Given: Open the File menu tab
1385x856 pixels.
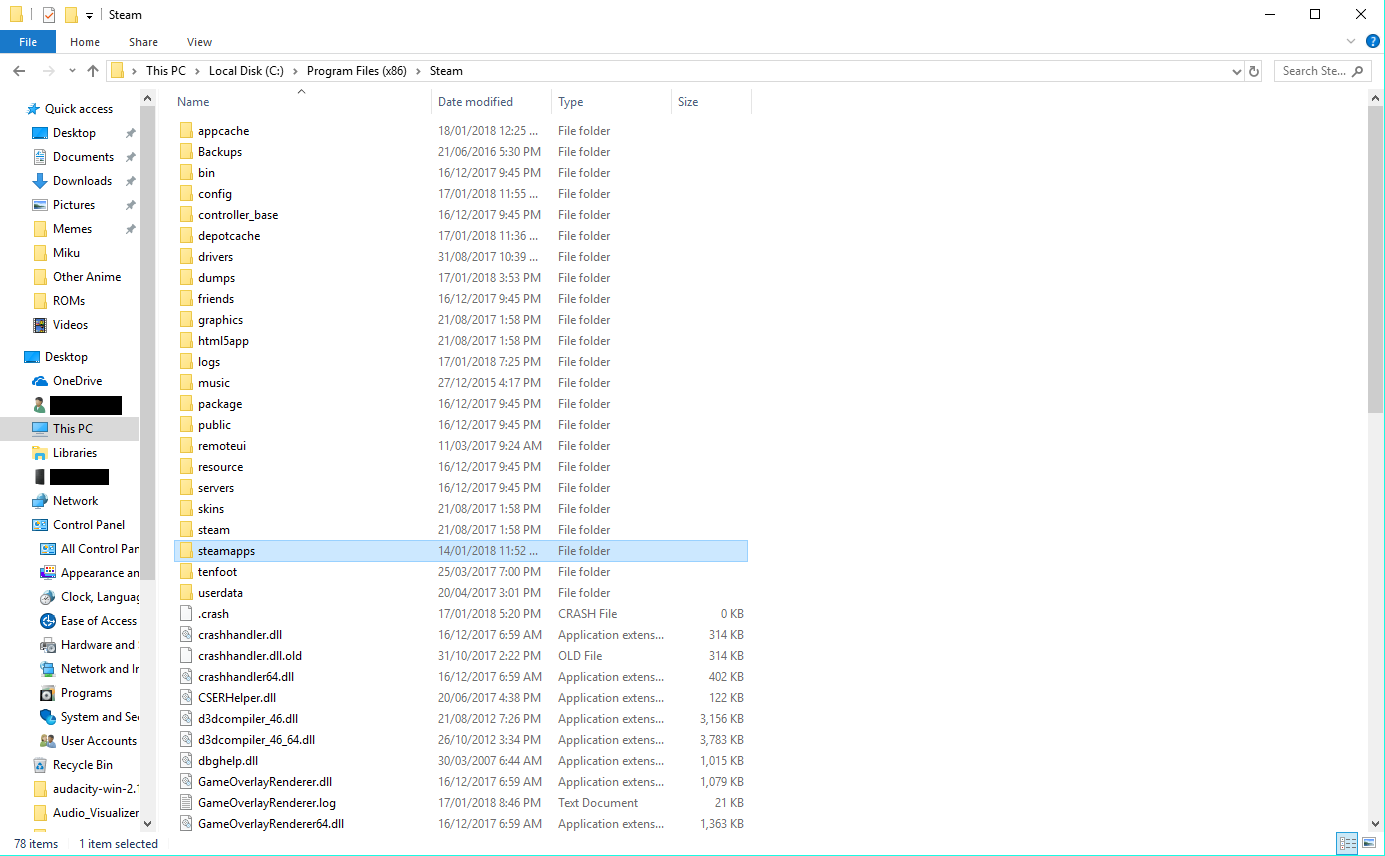Looking at the screenshot, I should pos(28,42).
